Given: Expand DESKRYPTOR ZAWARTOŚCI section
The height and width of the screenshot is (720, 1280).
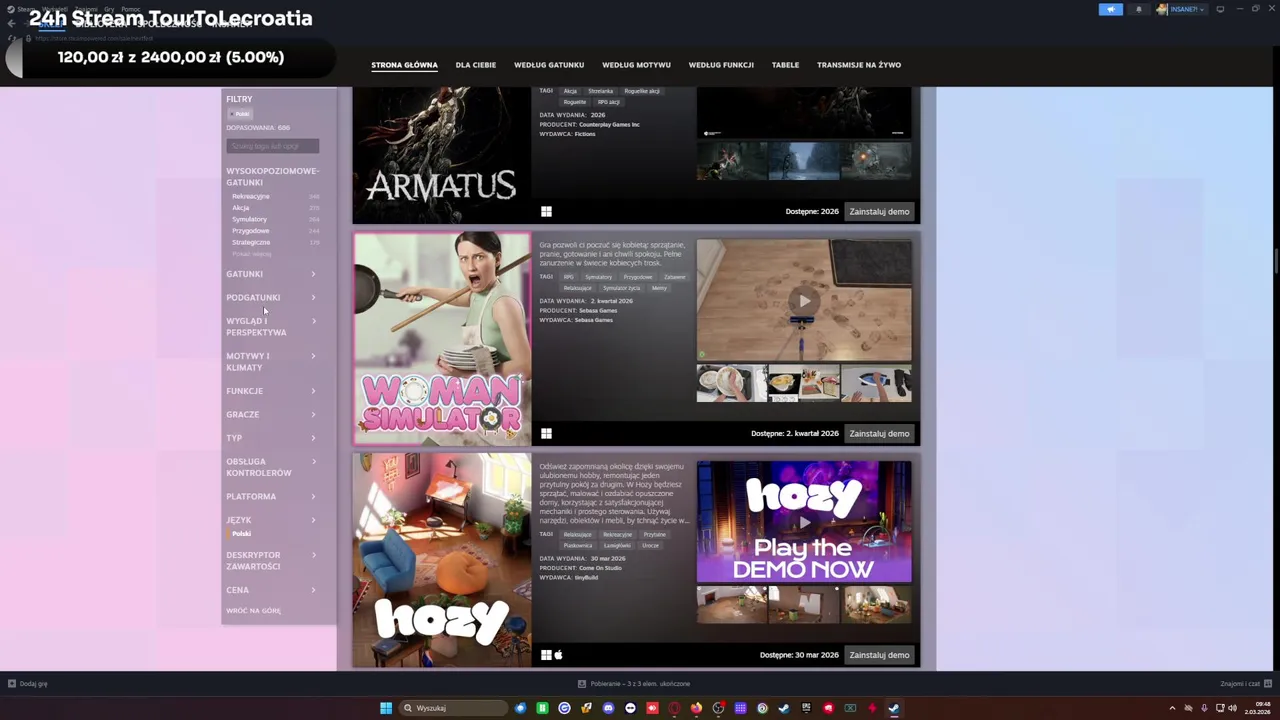Looking at the screenshot, I should pos(271,561).
